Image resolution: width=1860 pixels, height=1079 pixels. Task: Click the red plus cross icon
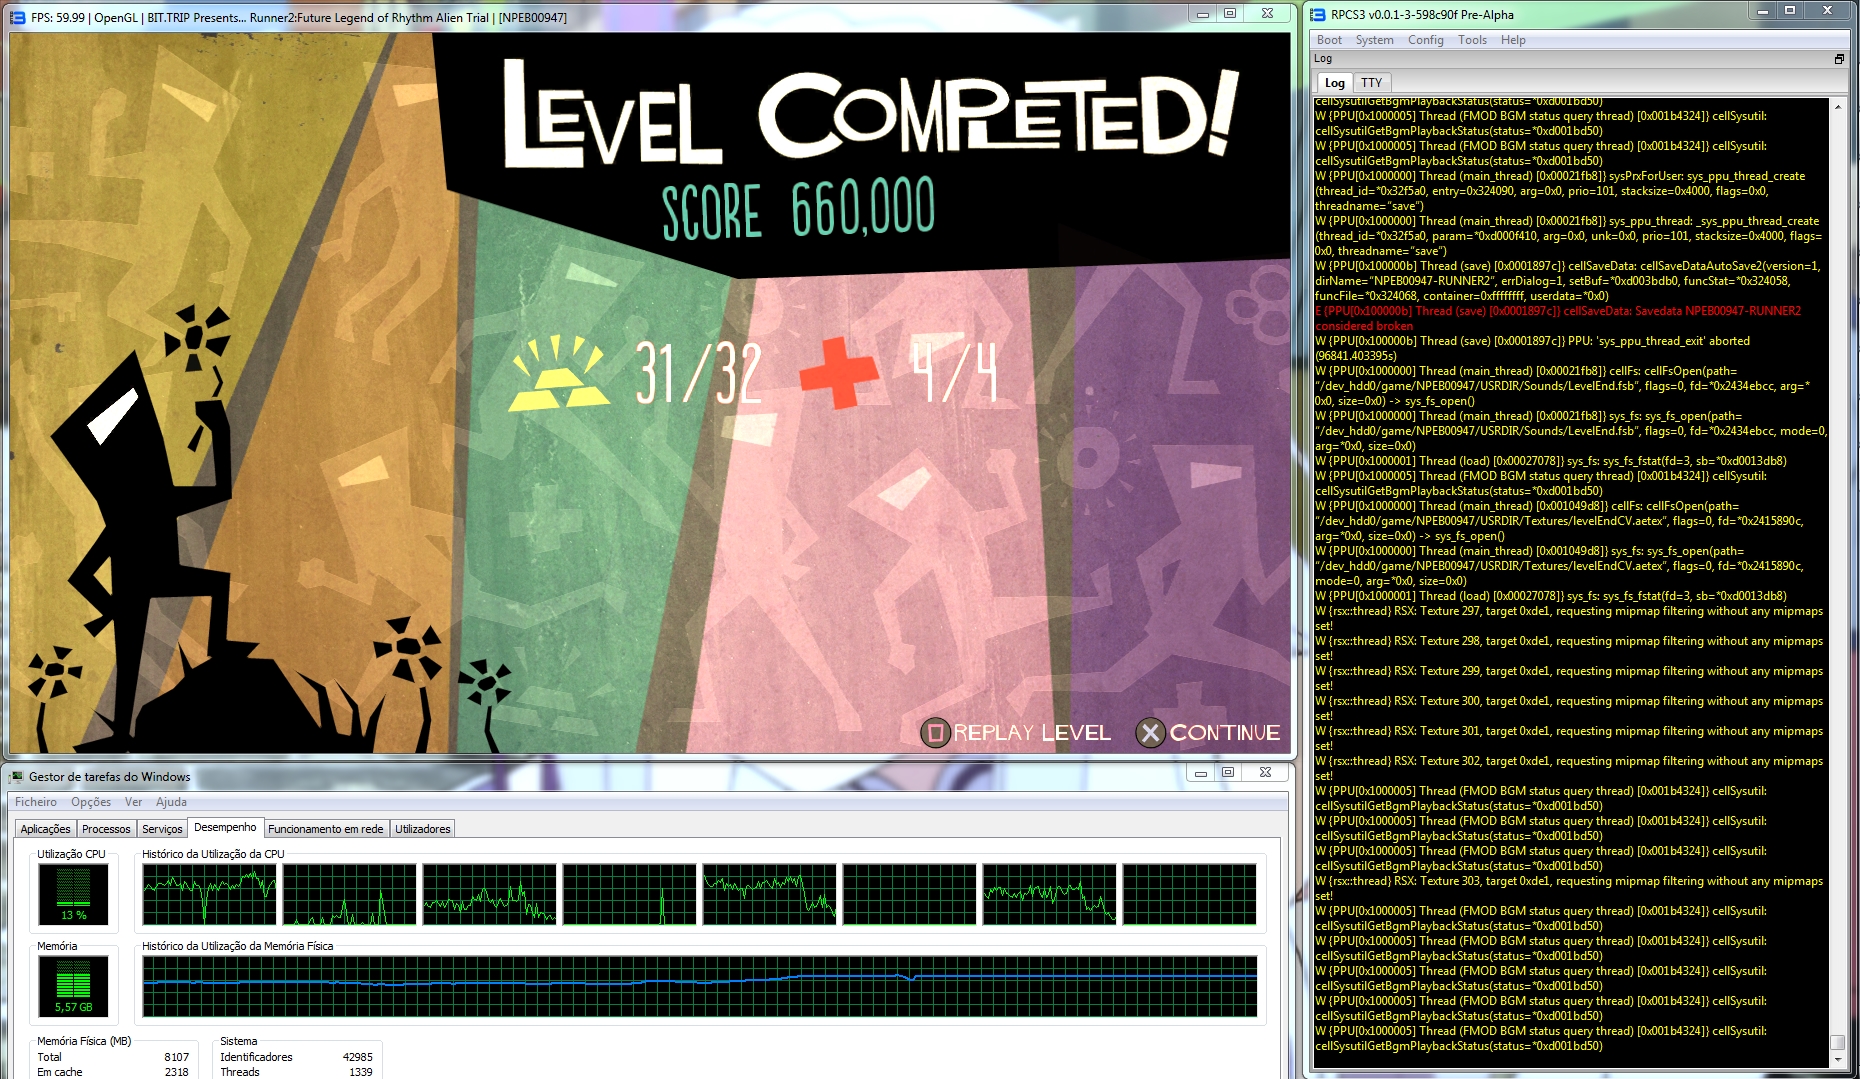[x=838, y=373]
